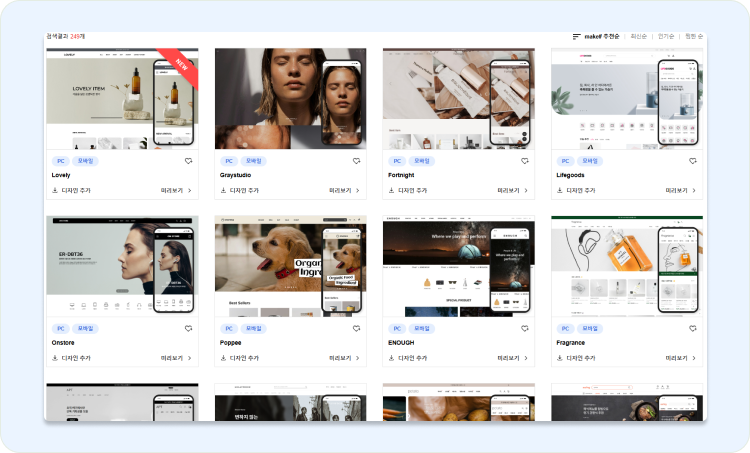
Task: Click the heart icon on Poppee card
Action: click(x=357, y=328)
